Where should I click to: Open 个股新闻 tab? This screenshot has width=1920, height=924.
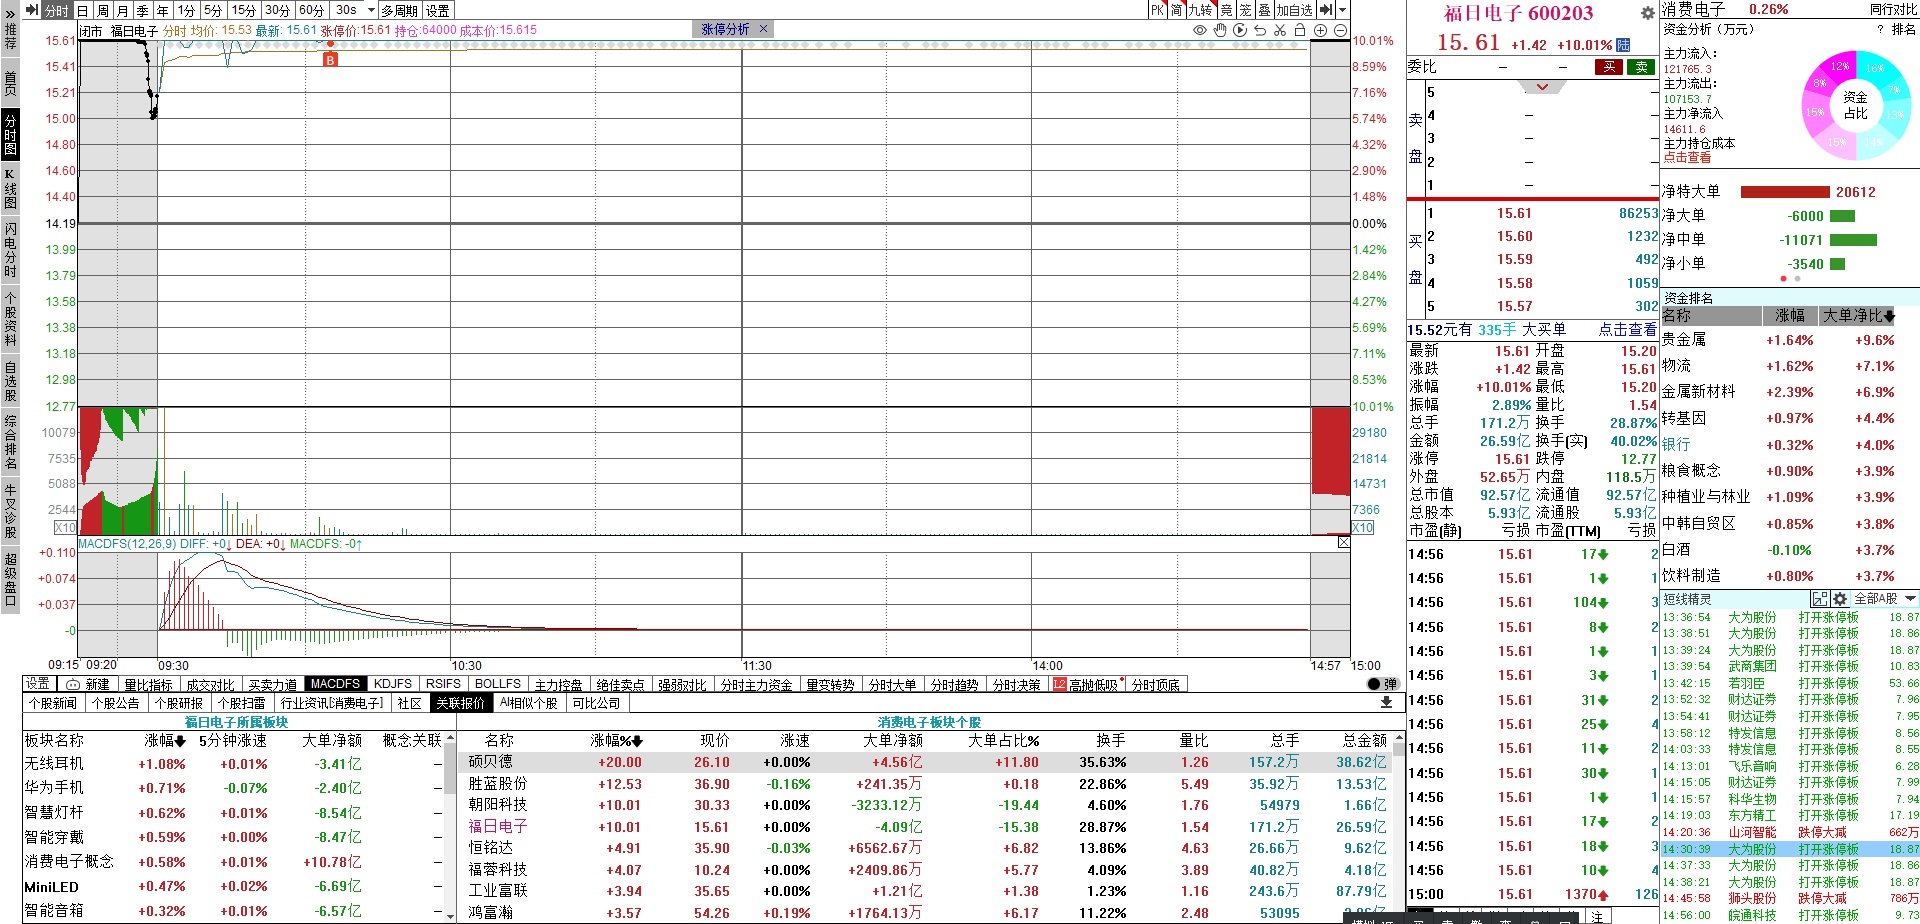click(x=53, y=703)
